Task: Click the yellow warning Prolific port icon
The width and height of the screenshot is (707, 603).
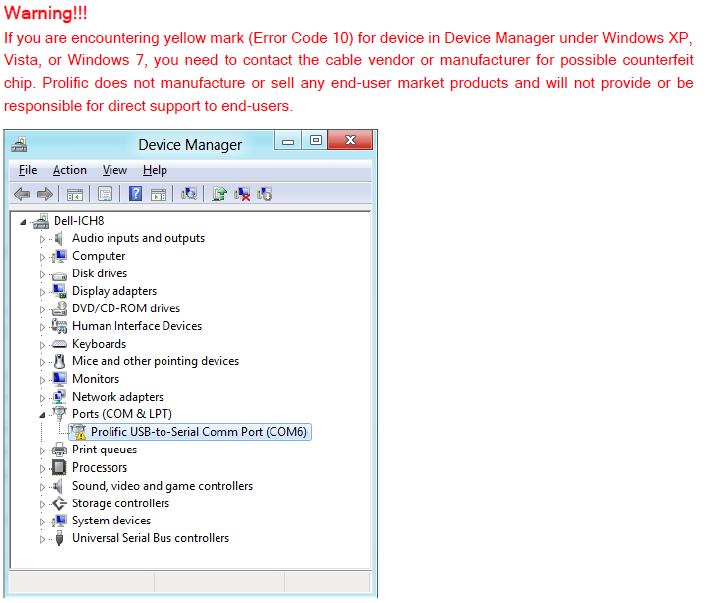Action: pos(78,432)
